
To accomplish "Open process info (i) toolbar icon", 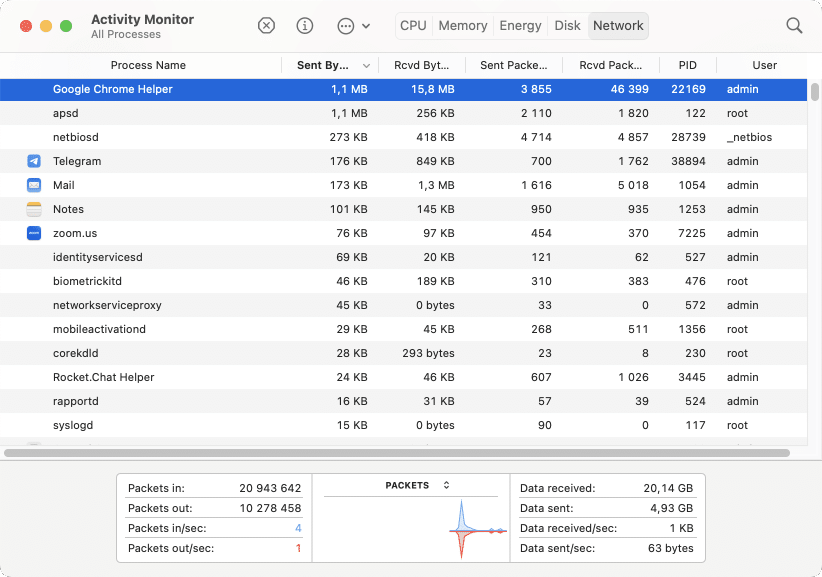I will (x=305, y=25).
